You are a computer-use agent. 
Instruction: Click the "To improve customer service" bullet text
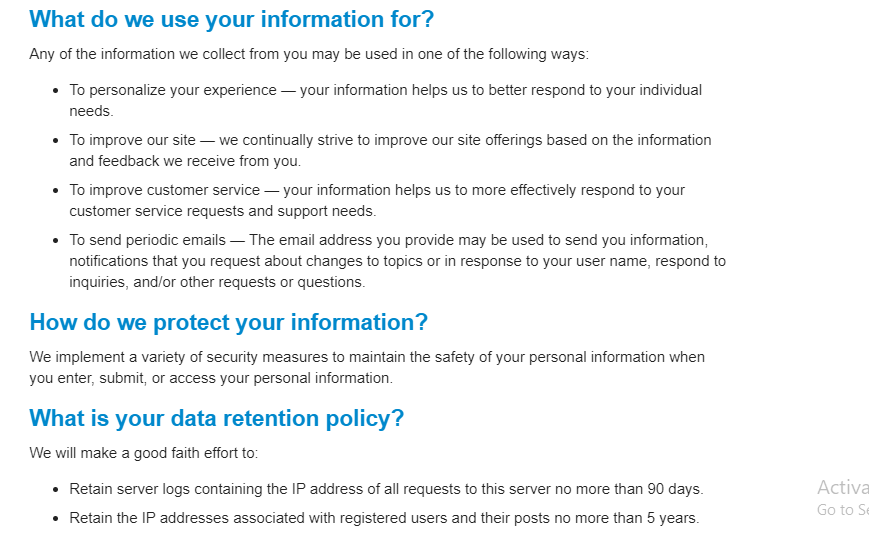(x=164, y=190)
